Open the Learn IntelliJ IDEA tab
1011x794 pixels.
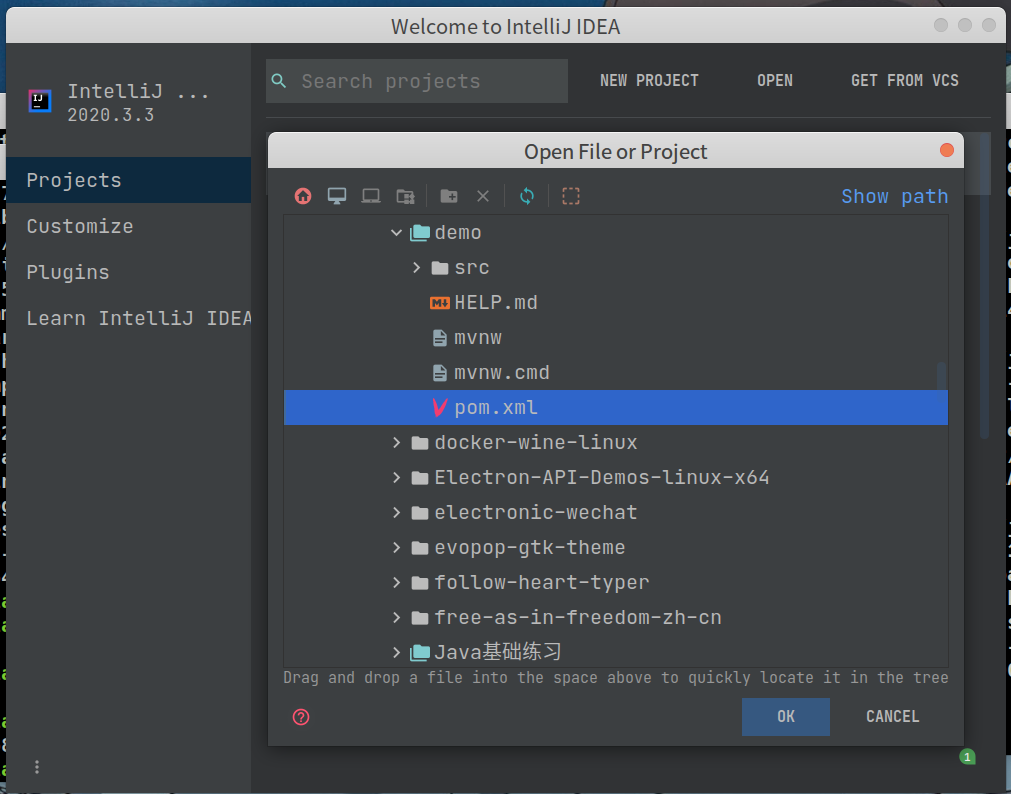point(128,318)
